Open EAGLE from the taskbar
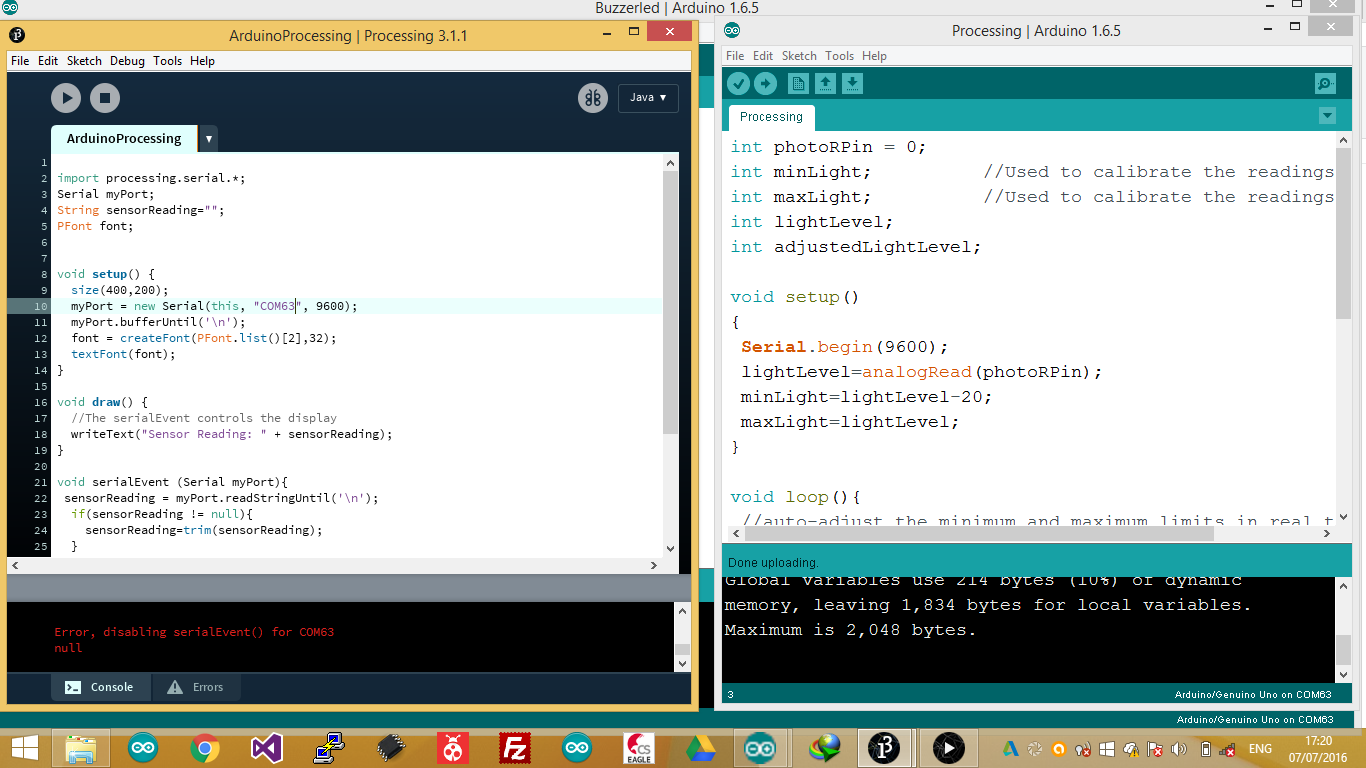Viewport: 1366px width, 768px height. [x=639, y=748]
